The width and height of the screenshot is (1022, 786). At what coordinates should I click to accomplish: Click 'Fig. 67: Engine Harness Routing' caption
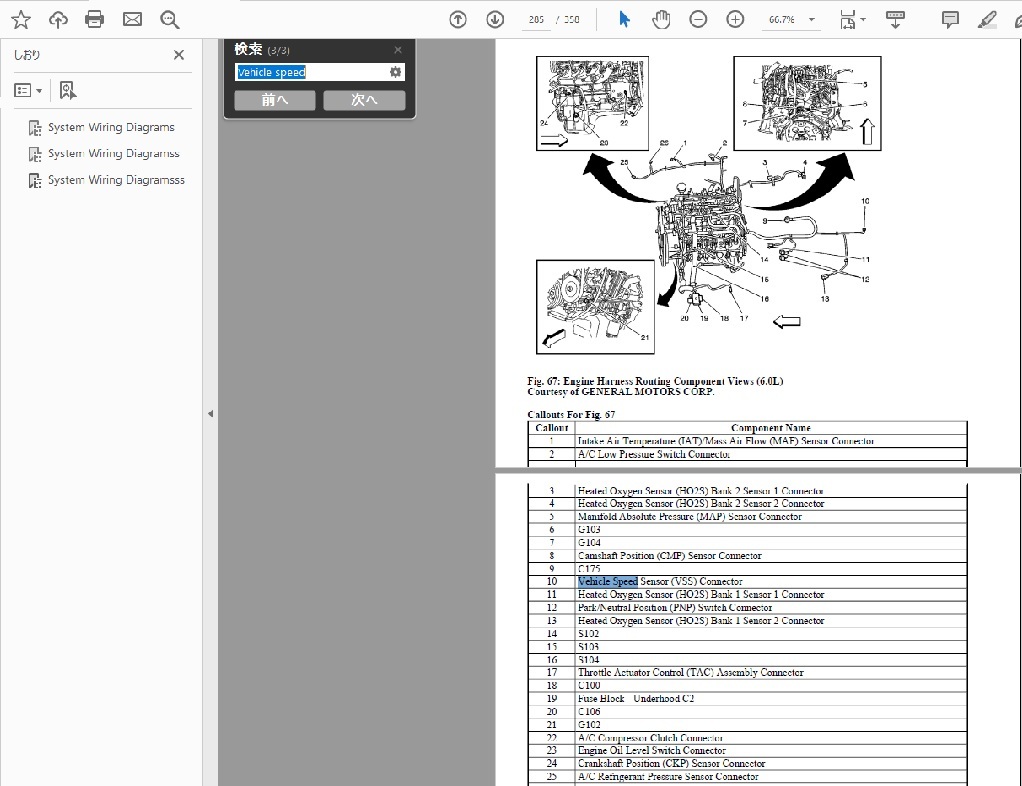655,381
